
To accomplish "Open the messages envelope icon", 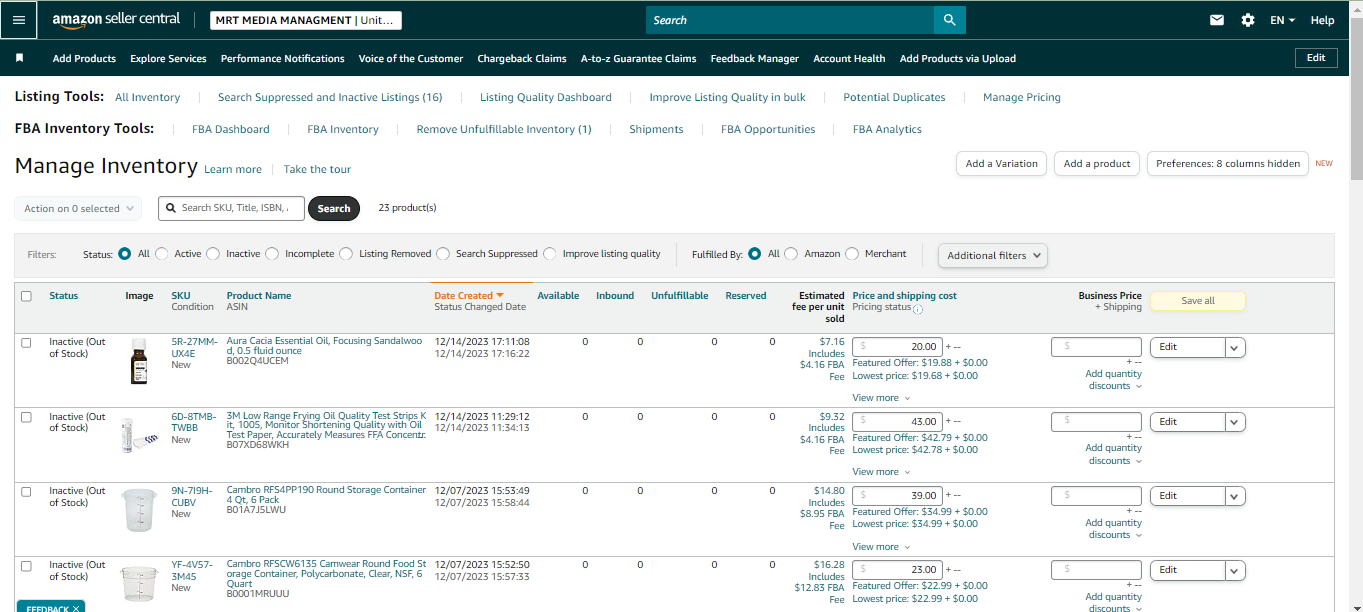I will pos(1217,20).
